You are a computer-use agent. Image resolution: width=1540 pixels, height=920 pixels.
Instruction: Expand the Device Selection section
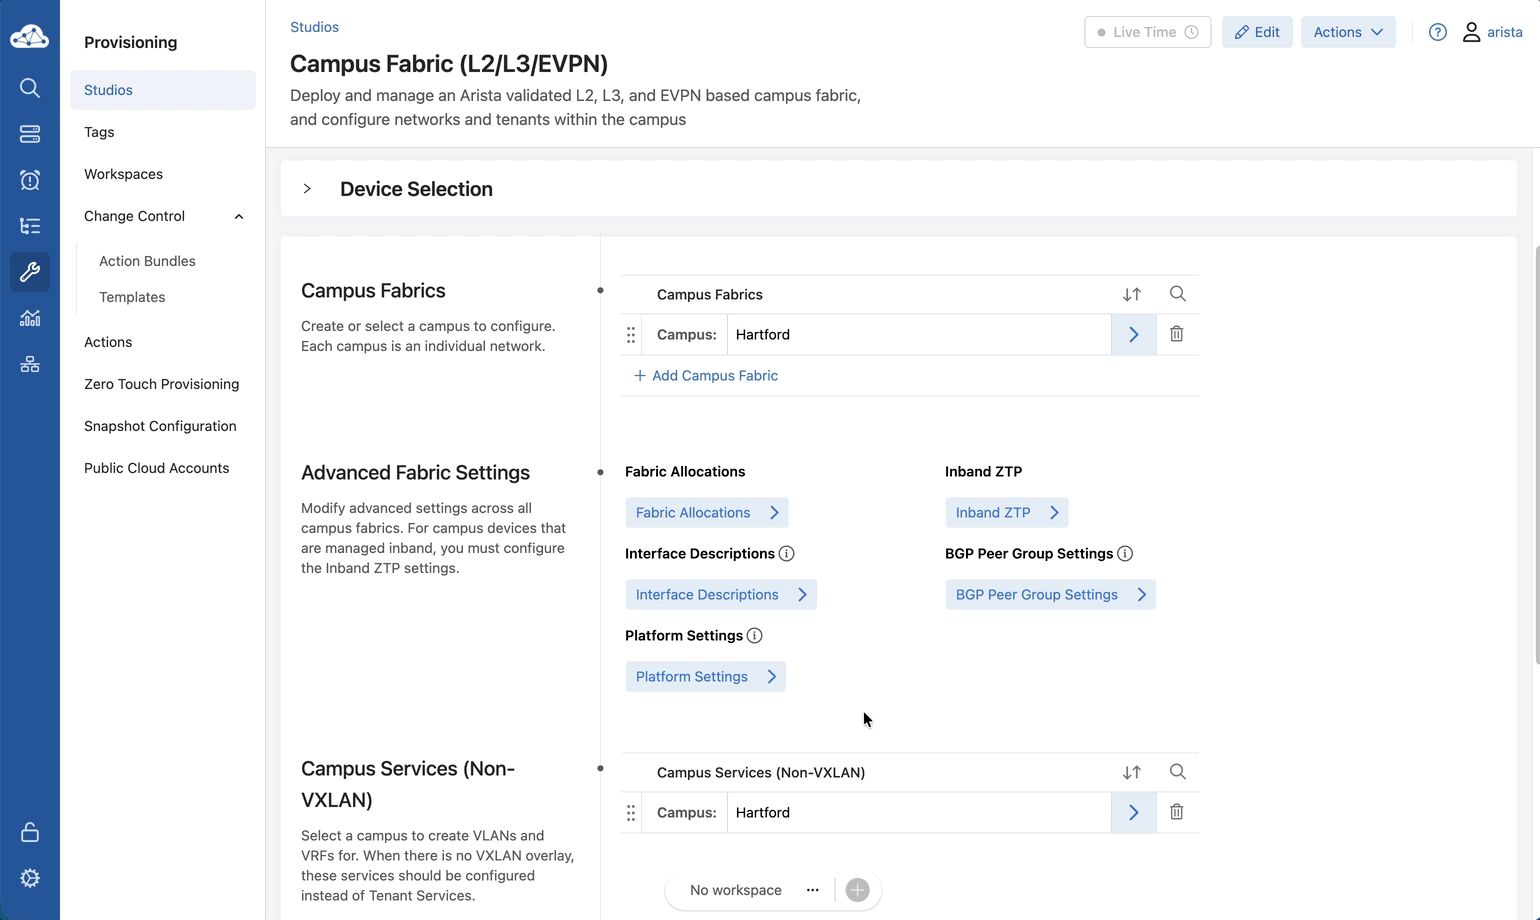tap(307, 189)
